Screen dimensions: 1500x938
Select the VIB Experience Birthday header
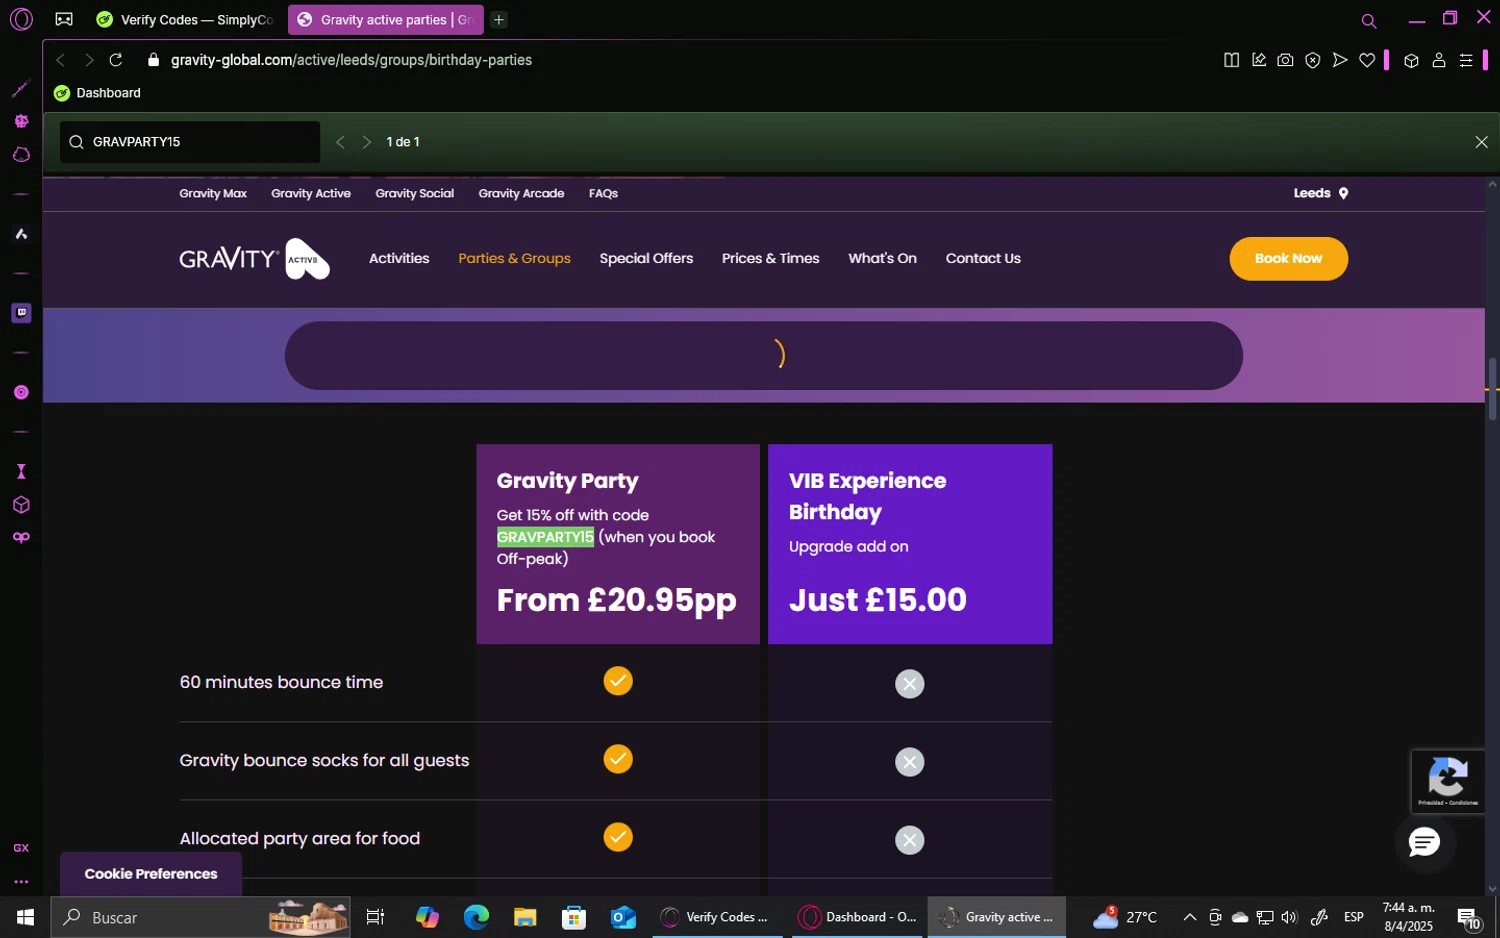[x=910, y=544]
